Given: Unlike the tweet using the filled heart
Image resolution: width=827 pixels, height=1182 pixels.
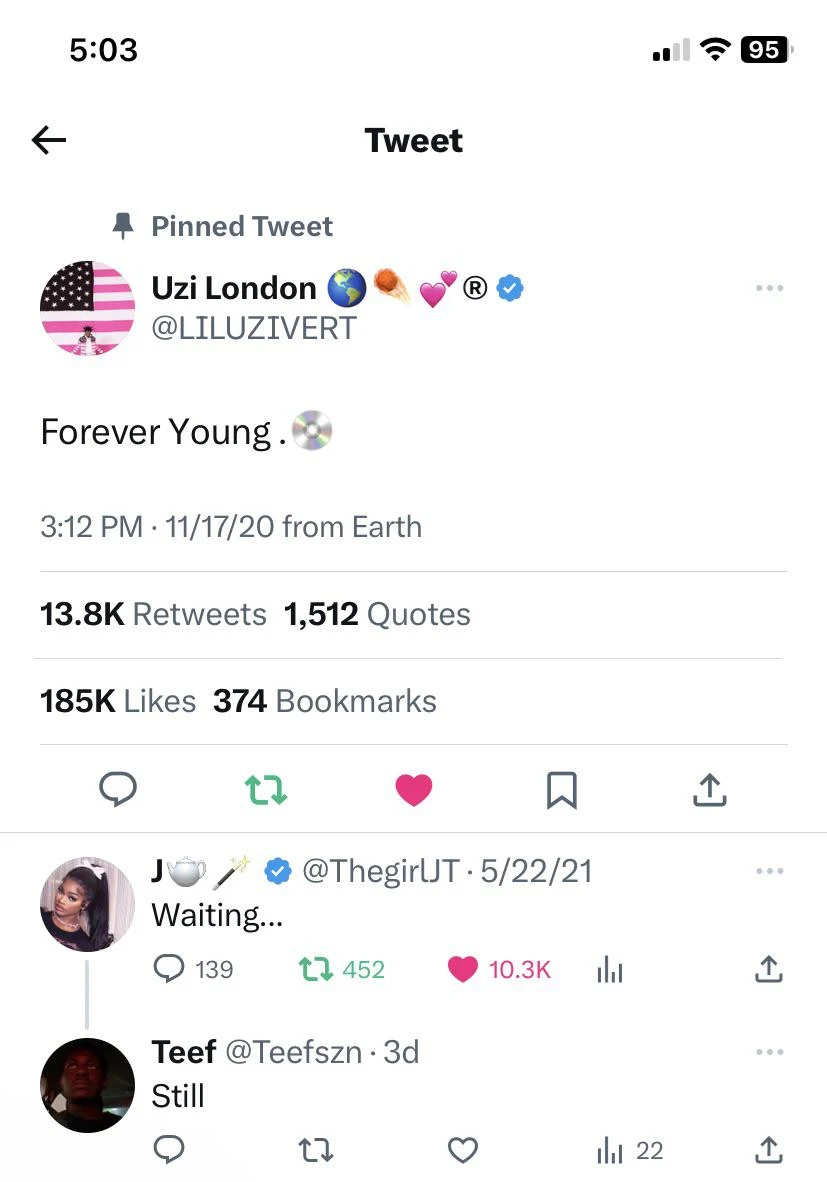Looking at the screenshot, I should (x=414, y=789).
